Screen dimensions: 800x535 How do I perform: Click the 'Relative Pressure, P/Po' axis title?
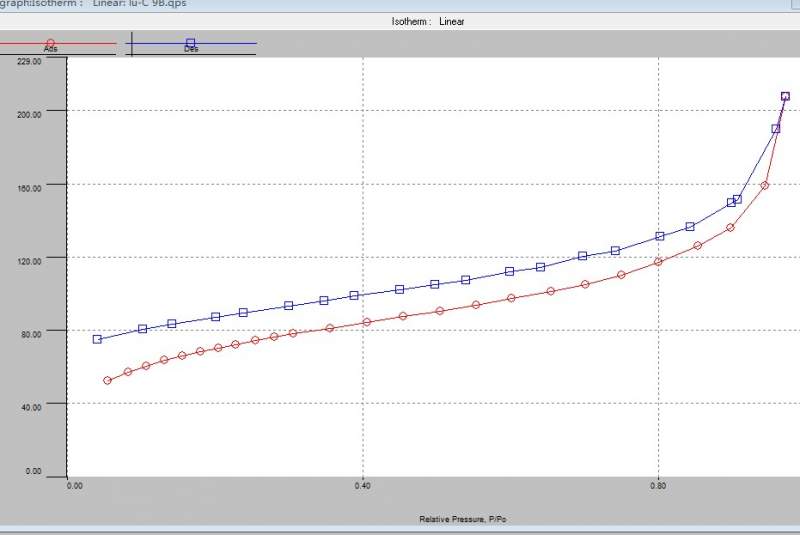[463, 519]
